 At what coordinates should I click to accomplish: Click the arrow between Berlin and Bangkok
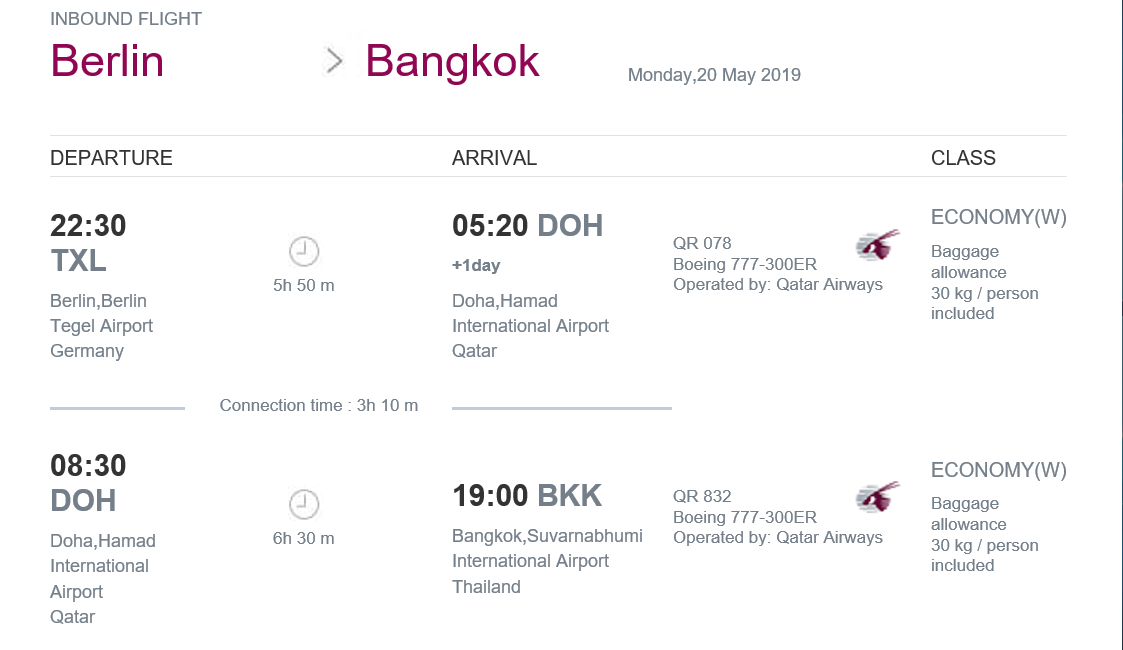334,61
